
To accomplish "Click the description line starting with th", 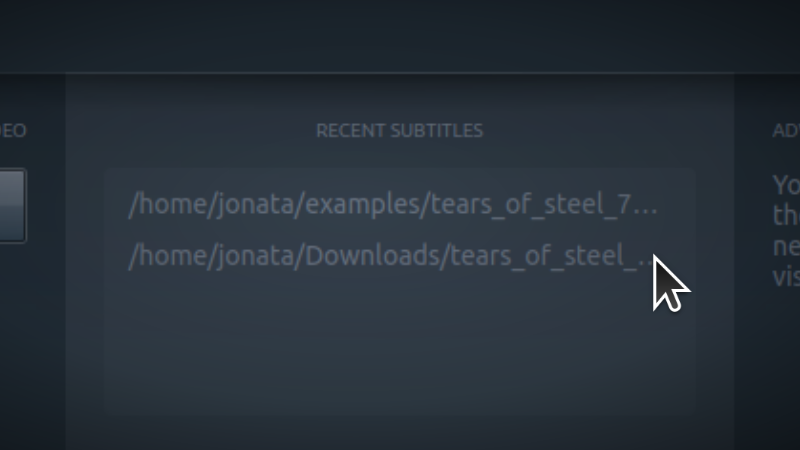I will [786, 215].
